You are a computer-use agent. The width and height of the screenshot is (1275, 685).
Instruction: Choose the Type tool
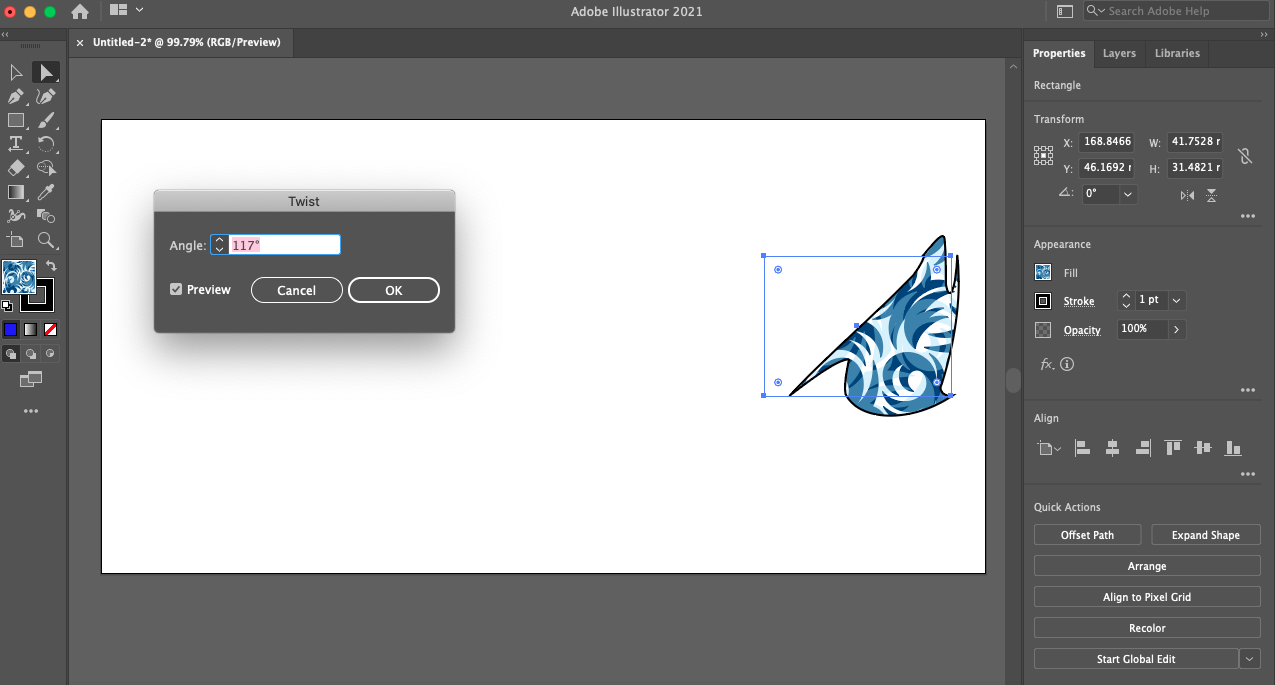point(16,144)
